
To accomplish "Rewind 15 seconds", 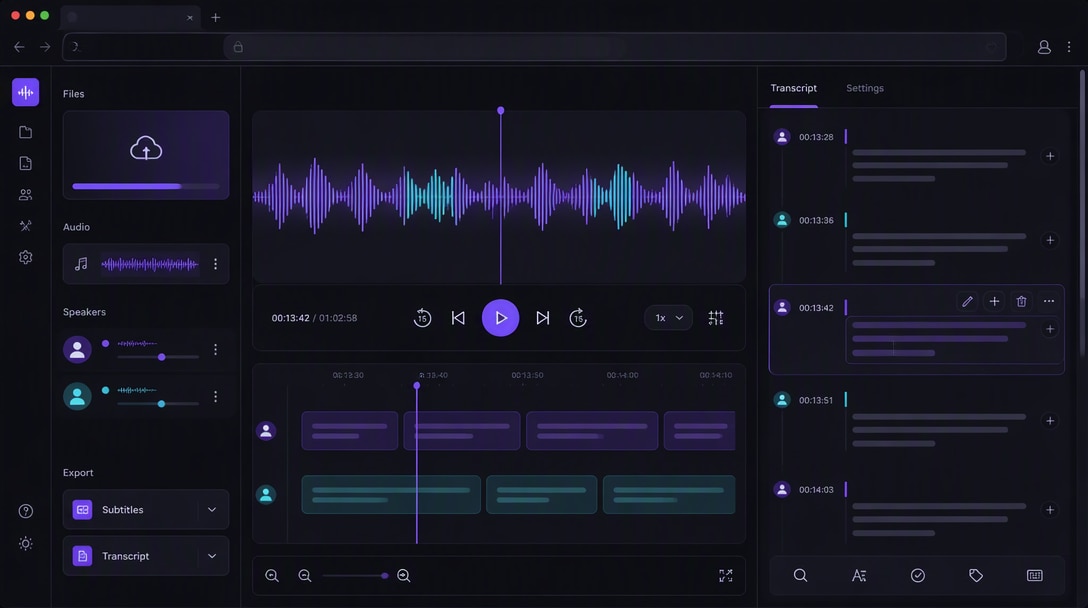I will coord(422,318).
